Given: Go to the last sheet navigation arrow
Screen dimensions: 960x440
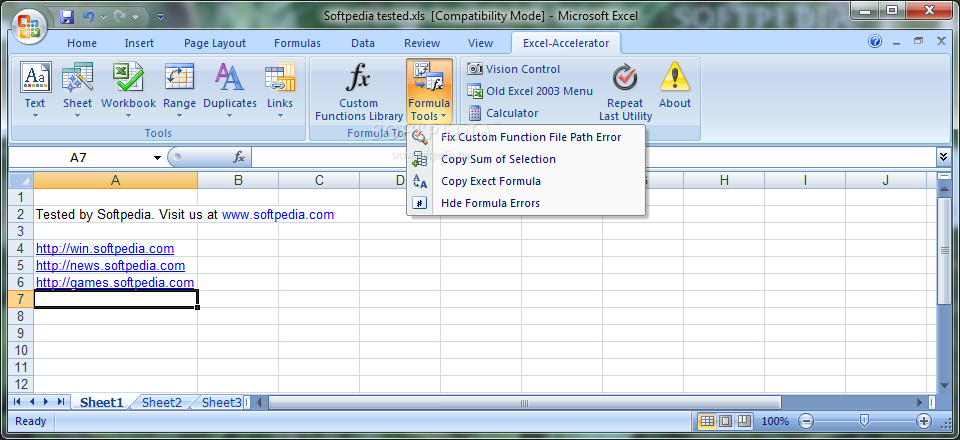Looking at the screenshot, I should coord(61,402).
